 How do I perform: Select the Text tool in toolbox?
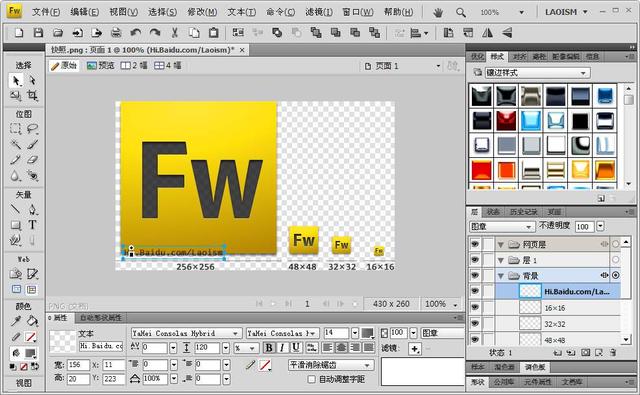click(x=32, y=225)
